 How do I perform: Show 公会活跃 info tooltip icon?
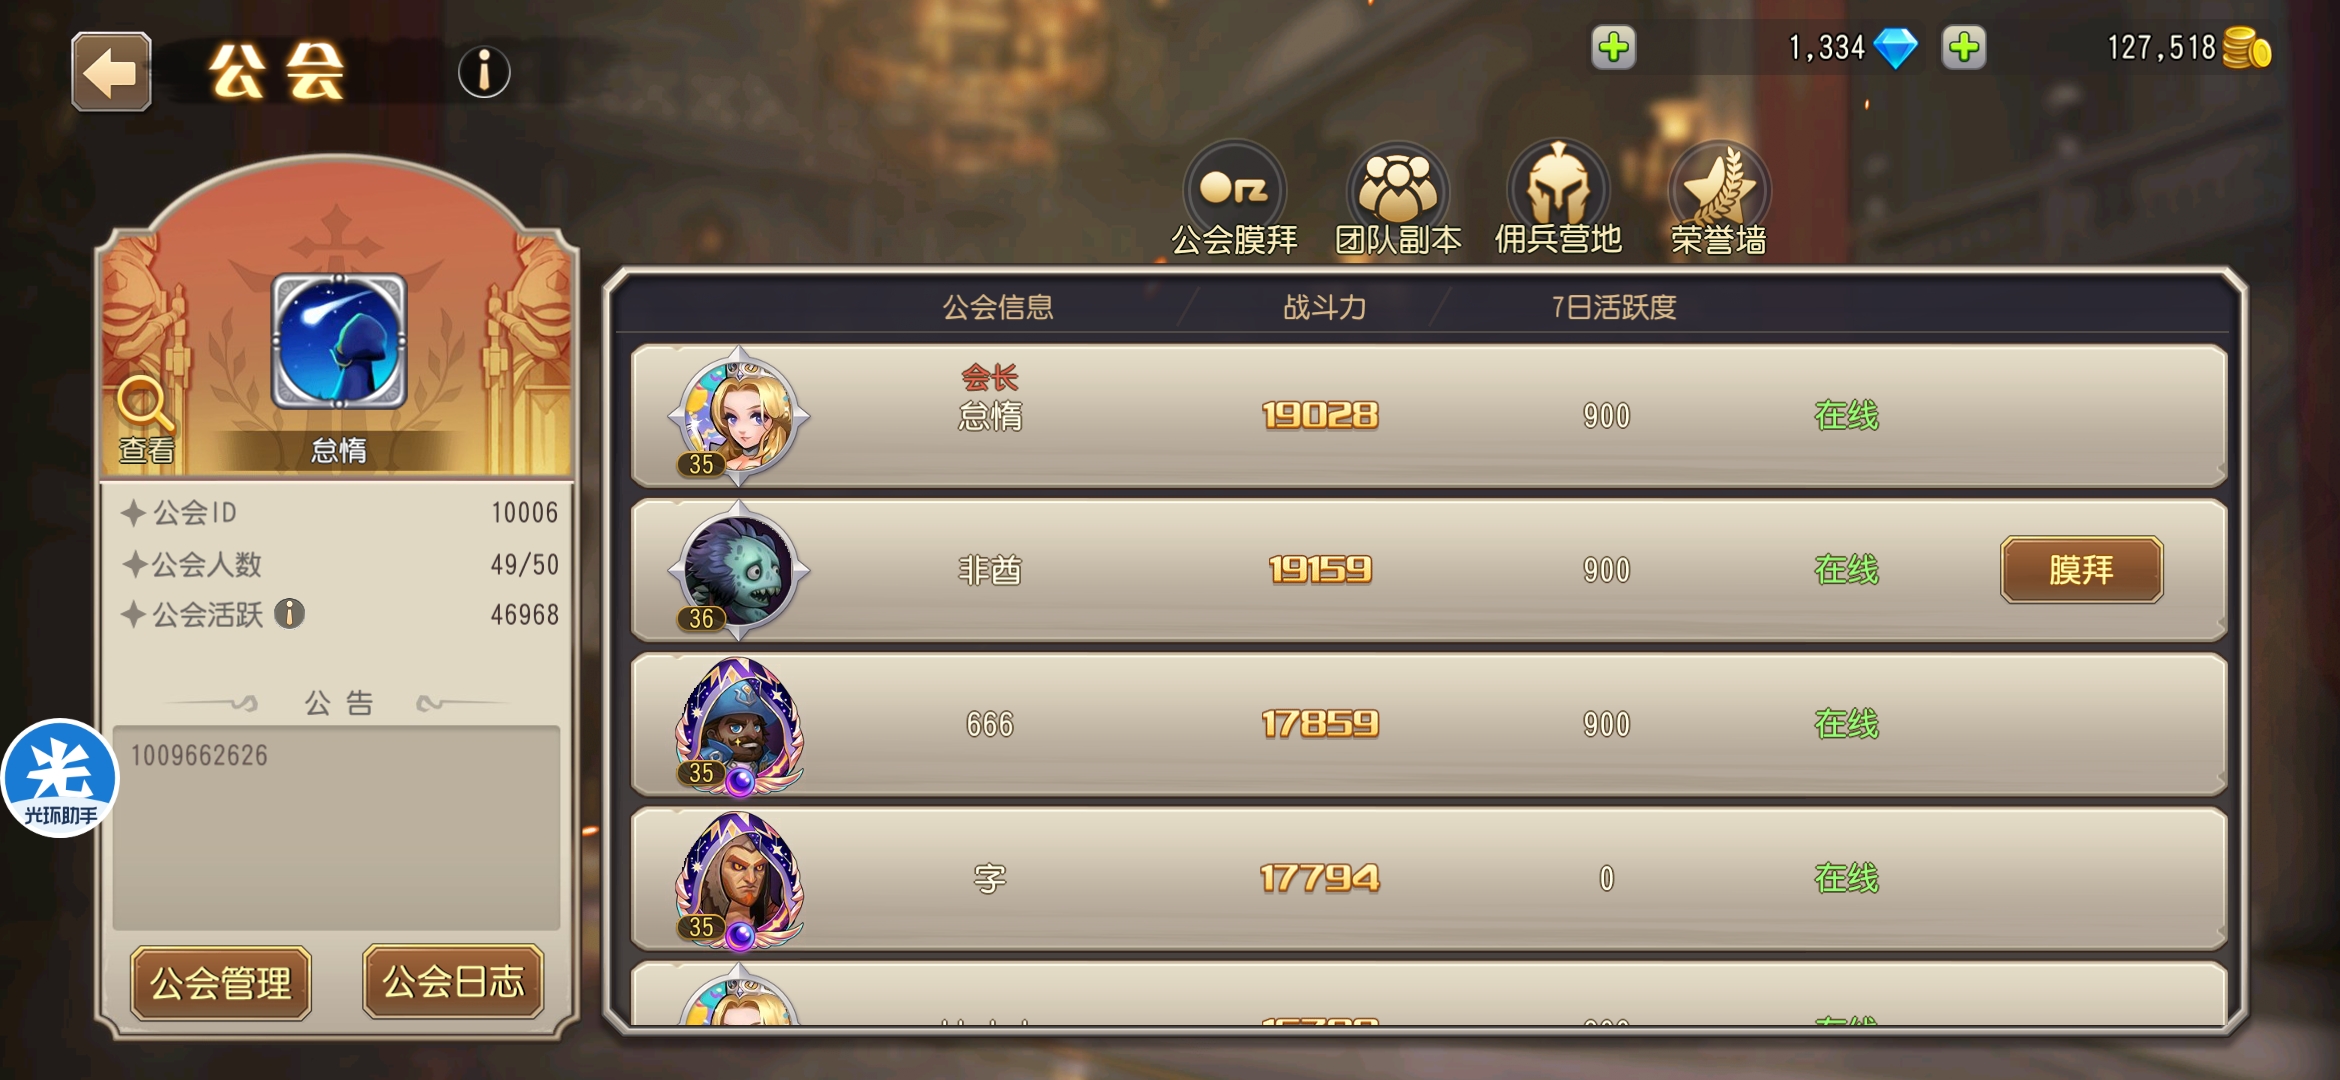click(x=289, y=613)
